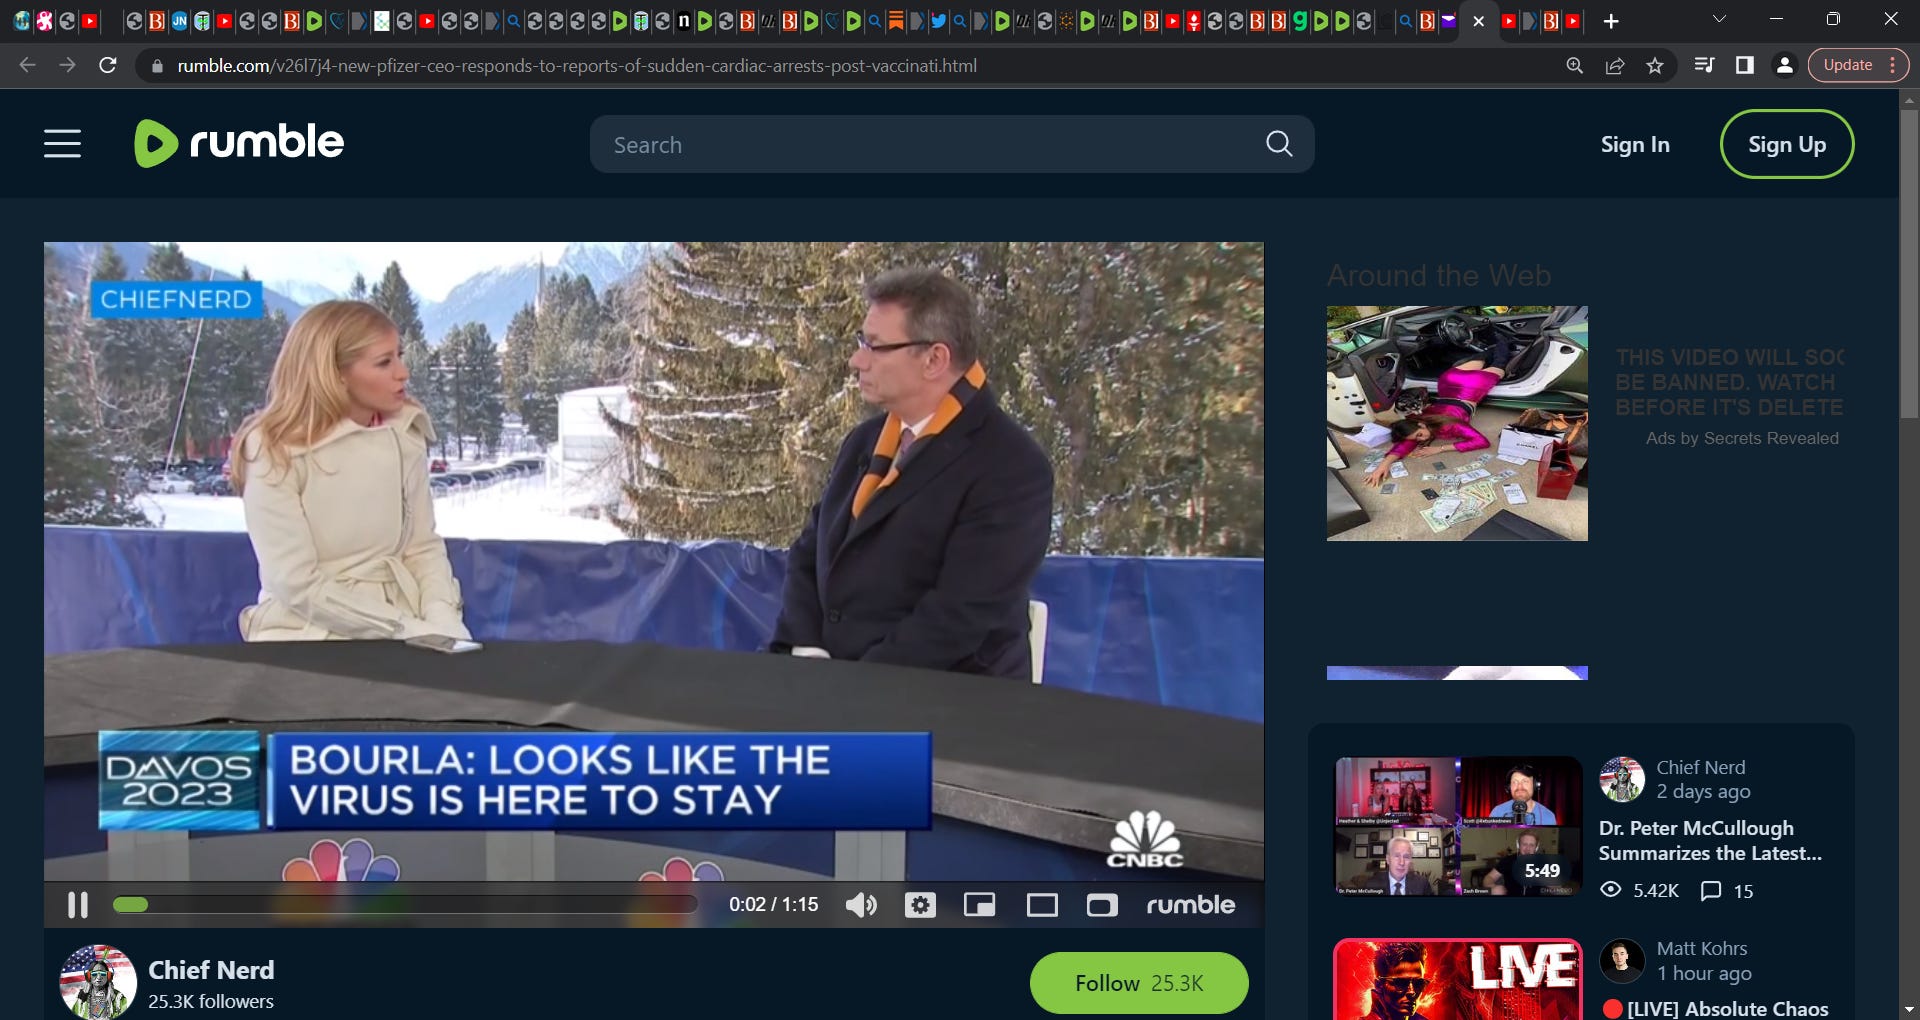Click the ad headline 'This video will soon be banned'
1920x1020 pixels.
click(1730, 382)
